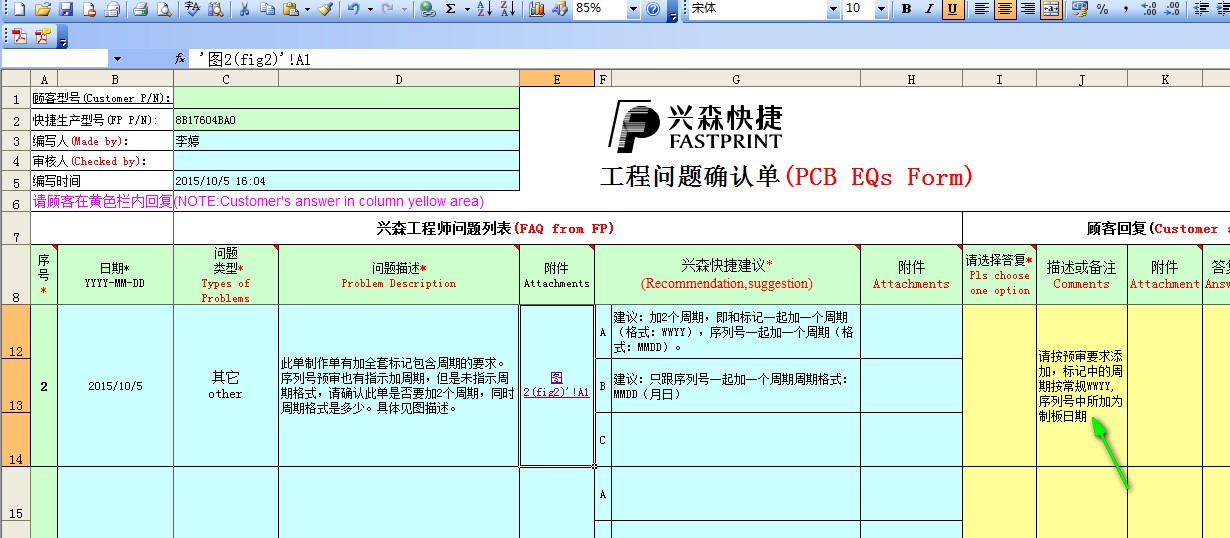Expand the Undo history arrow
This screenshot has height=538, width=1230.
click(x=370, y=9)
